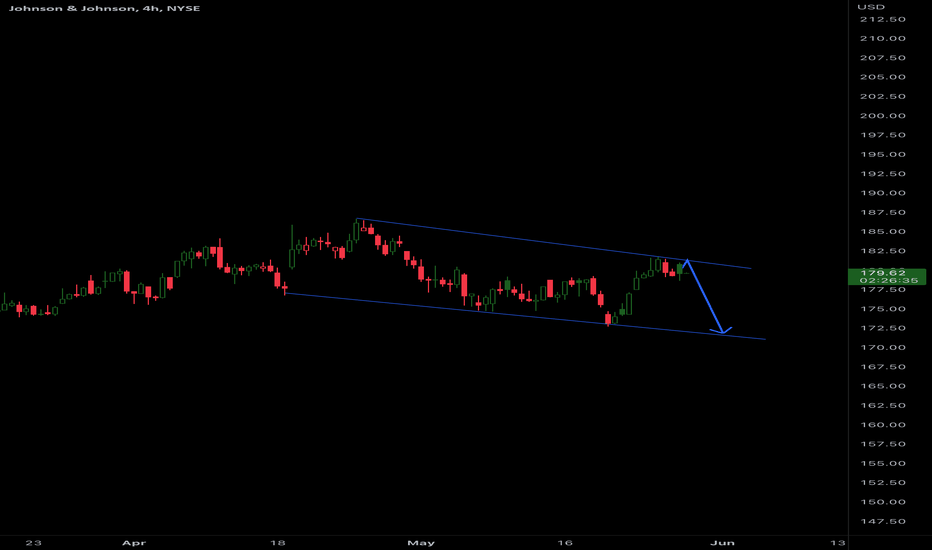Click the 210.00 price axis label
932x550 pixels.
883,39
